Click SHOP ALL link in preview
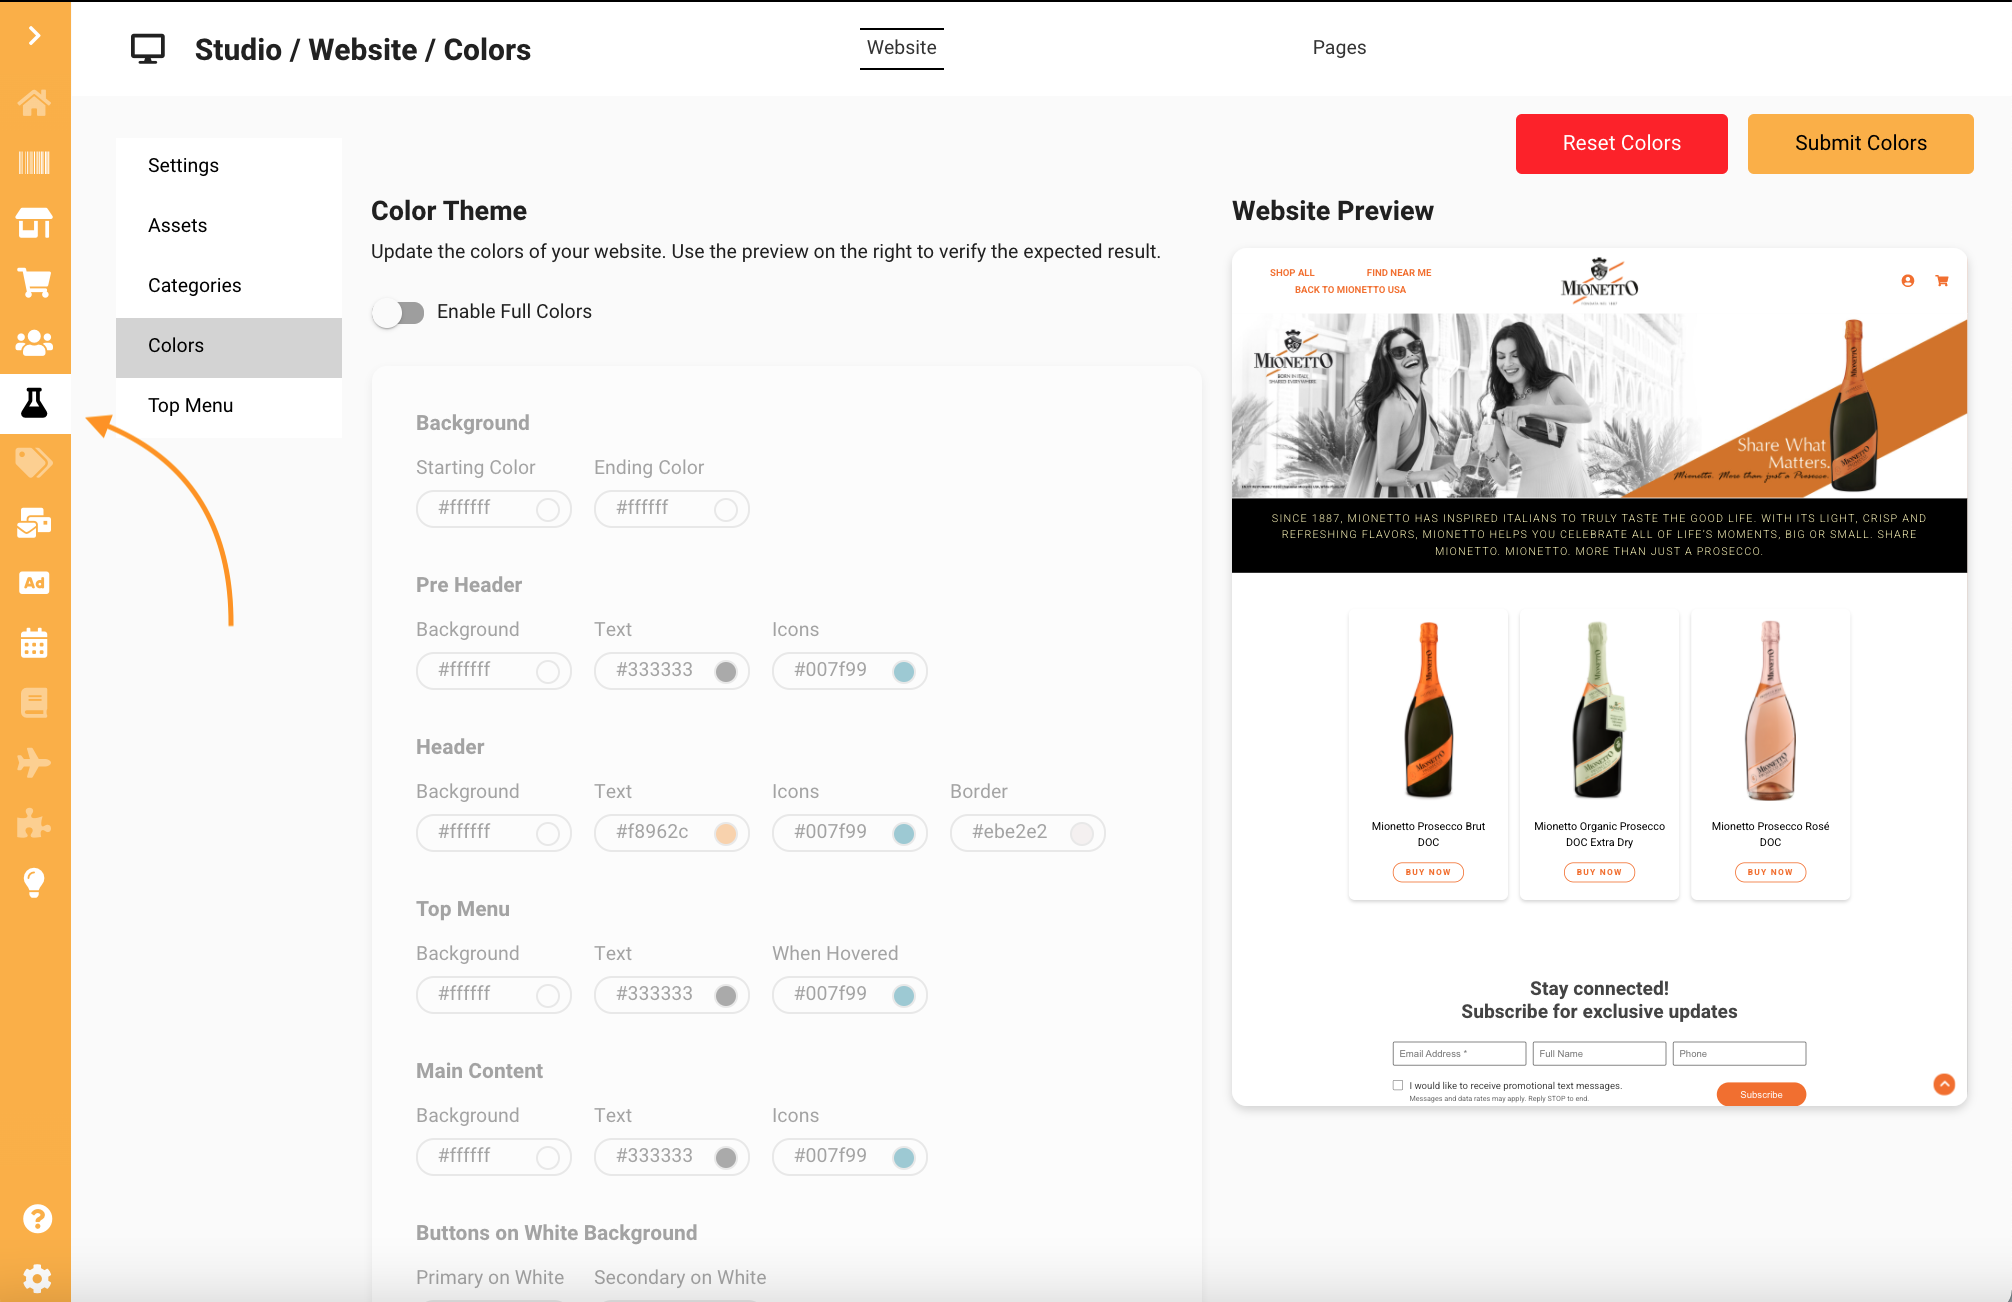 (1292, 273)
